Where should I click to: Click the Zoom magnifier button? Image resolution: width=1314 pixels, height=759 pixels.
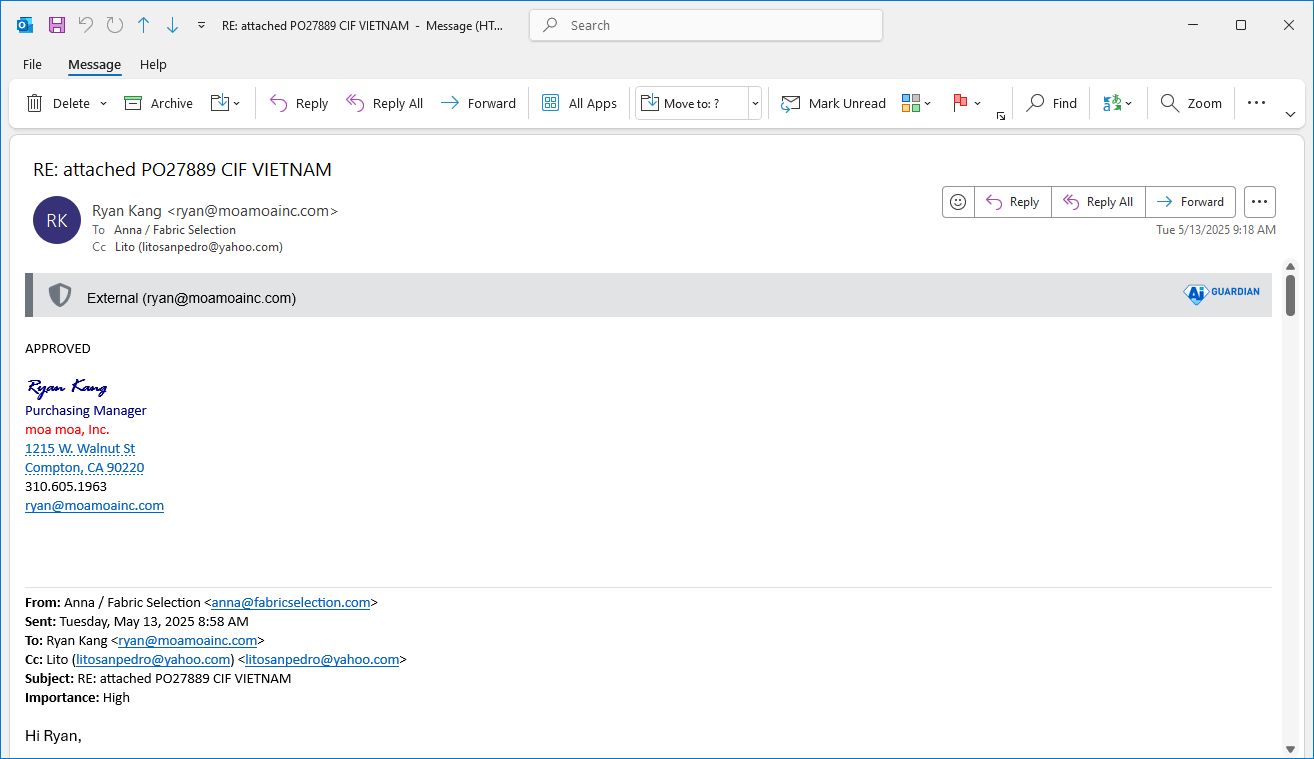pos(1191,103)
